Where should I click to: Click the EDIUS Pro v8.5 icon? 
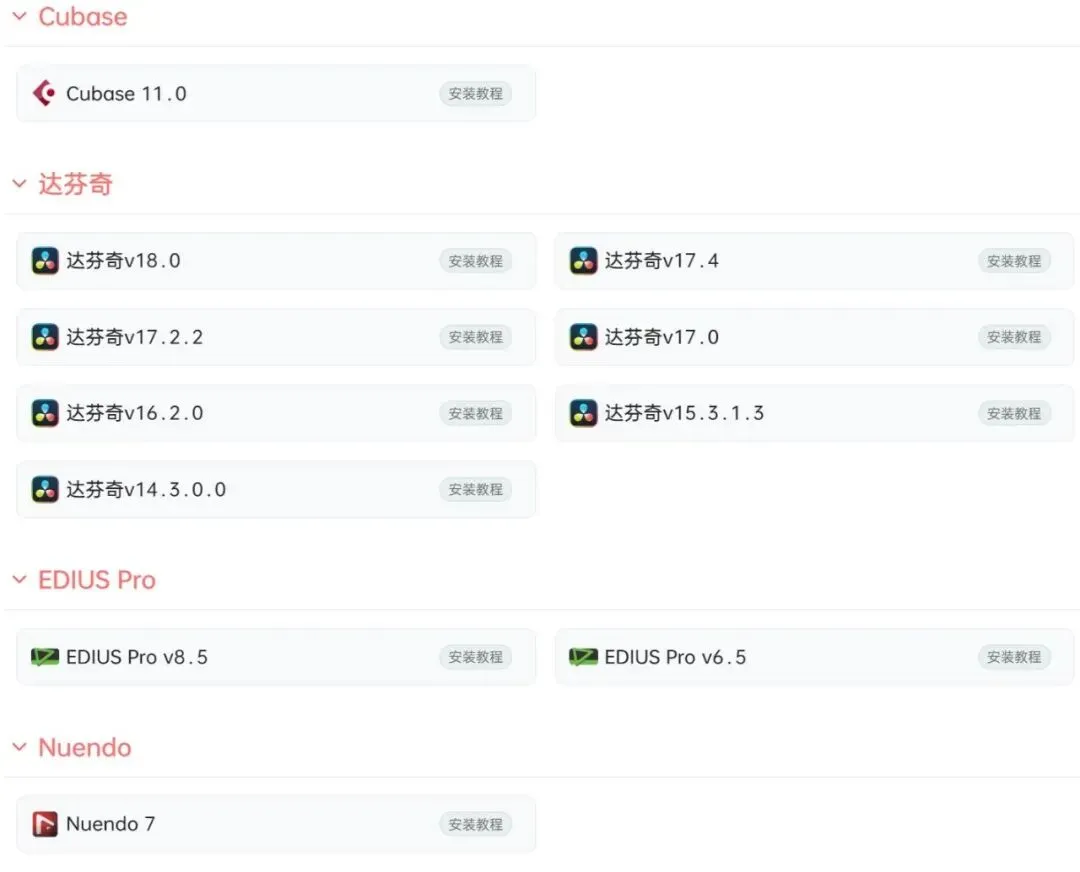point(45,657)
